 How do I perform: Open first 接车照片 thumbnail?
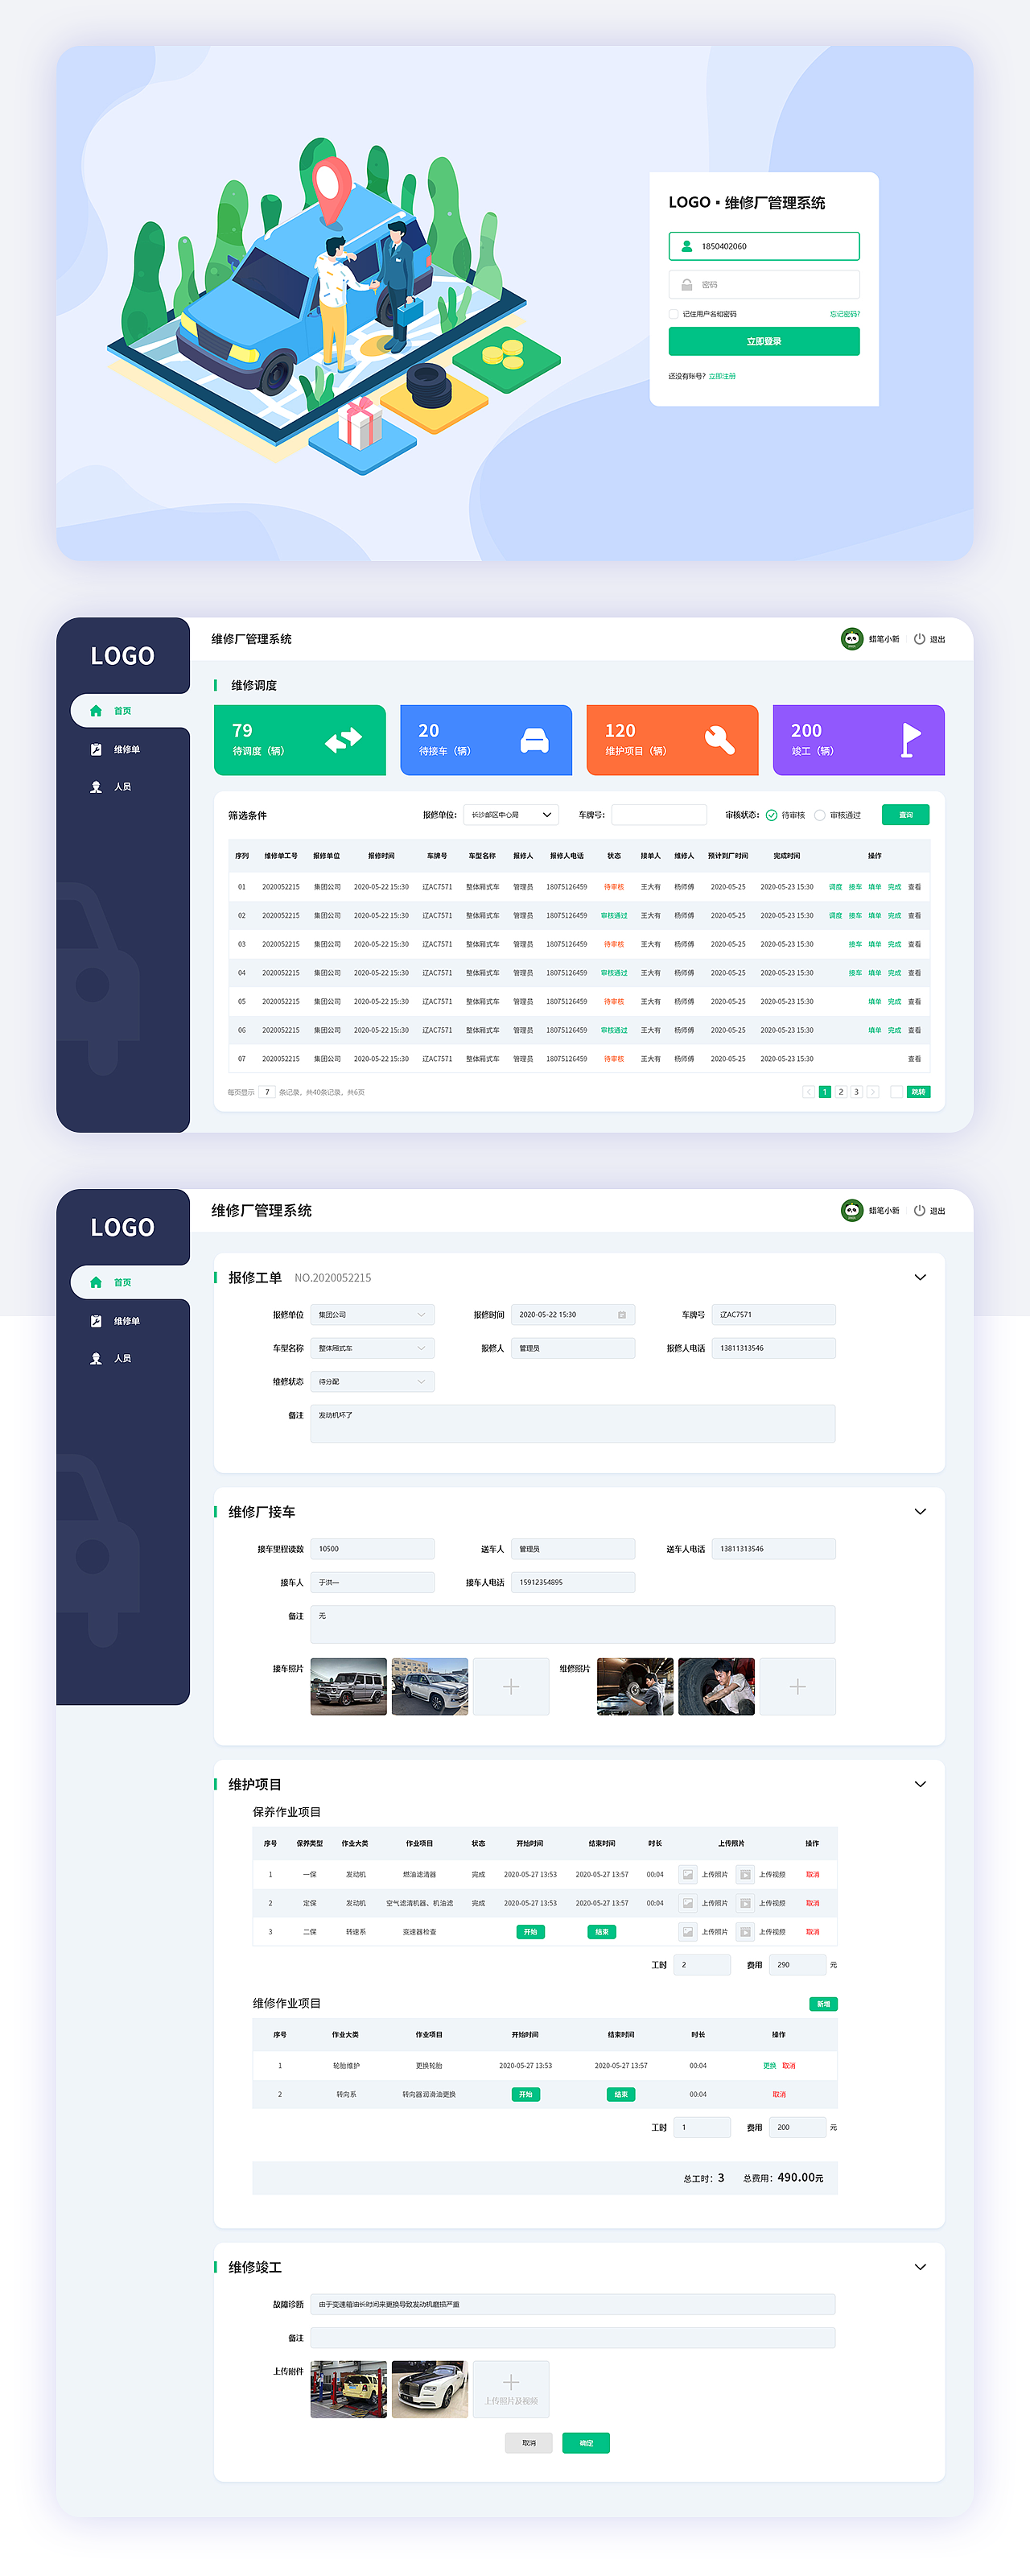tap(348, 1687)
